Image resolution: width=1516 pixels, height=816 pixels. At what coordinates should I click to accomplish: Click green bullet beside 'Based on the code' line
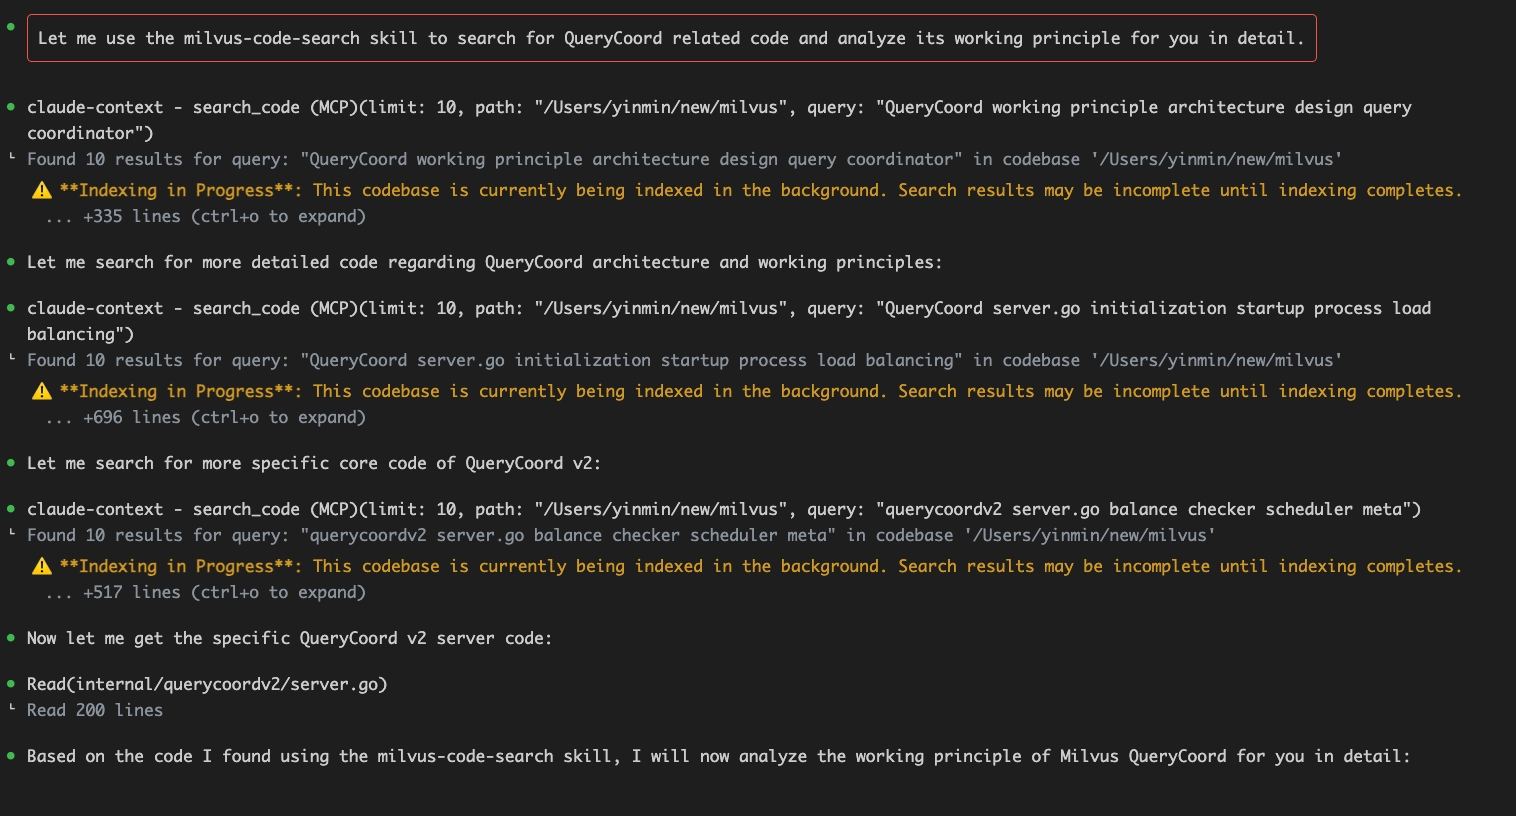11,756
